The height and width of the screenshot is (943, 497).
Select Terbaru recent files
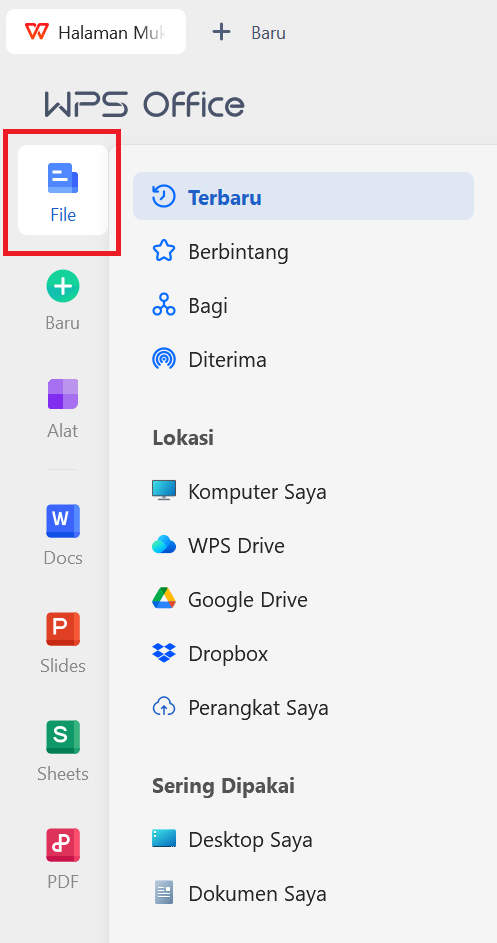(x=303, y=197)
